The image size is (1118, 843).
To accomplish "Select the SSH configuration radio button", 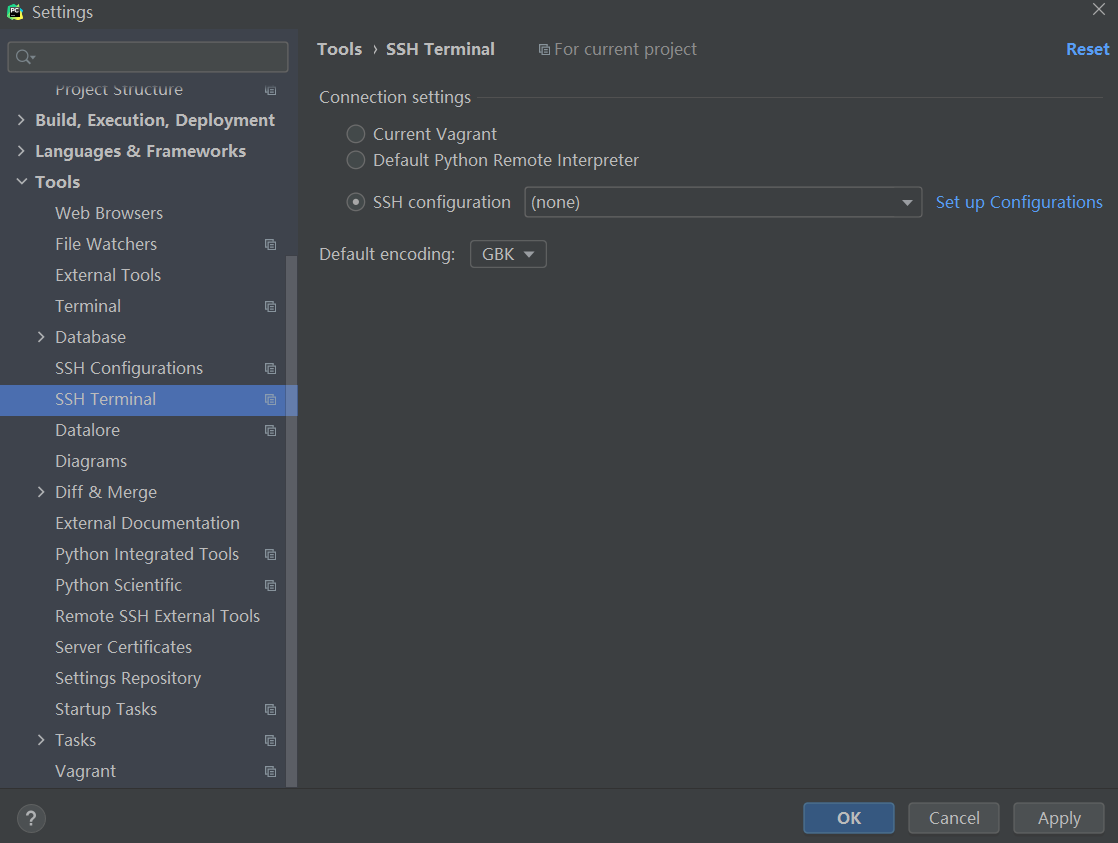I will 356,203.
